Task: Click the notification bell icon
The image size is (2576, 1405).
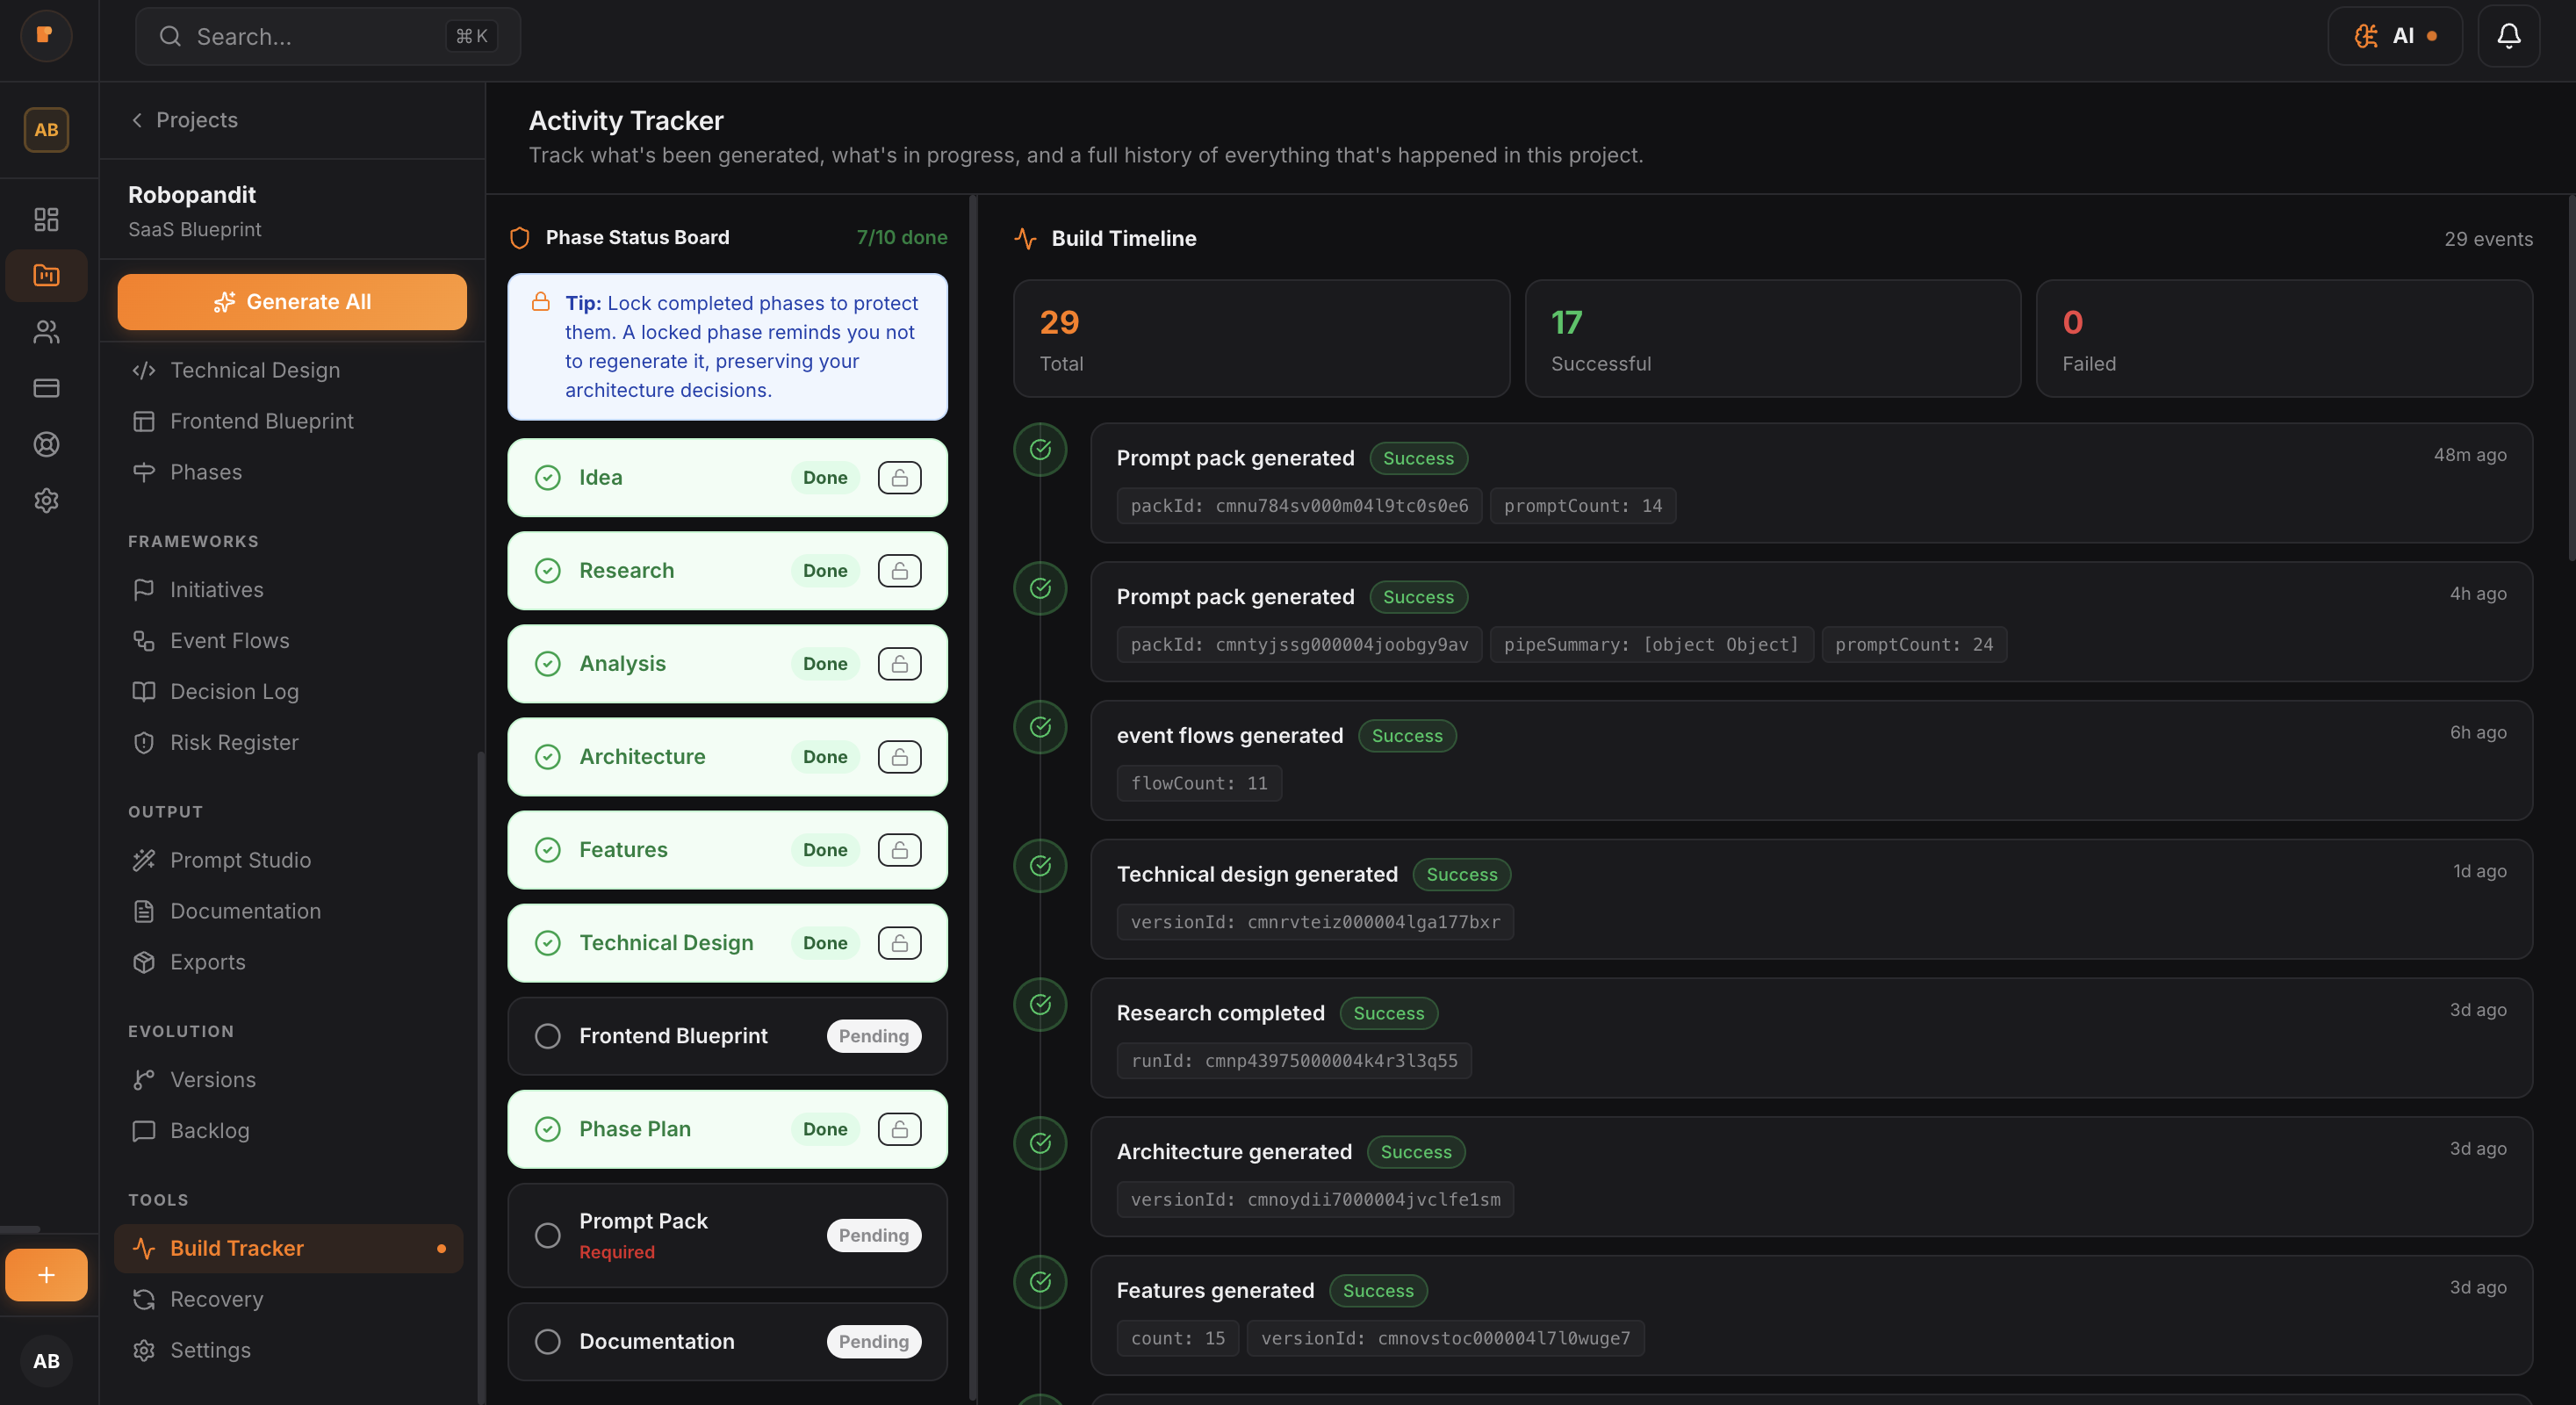Action: pyautogui.click(x=2508, y=36)
